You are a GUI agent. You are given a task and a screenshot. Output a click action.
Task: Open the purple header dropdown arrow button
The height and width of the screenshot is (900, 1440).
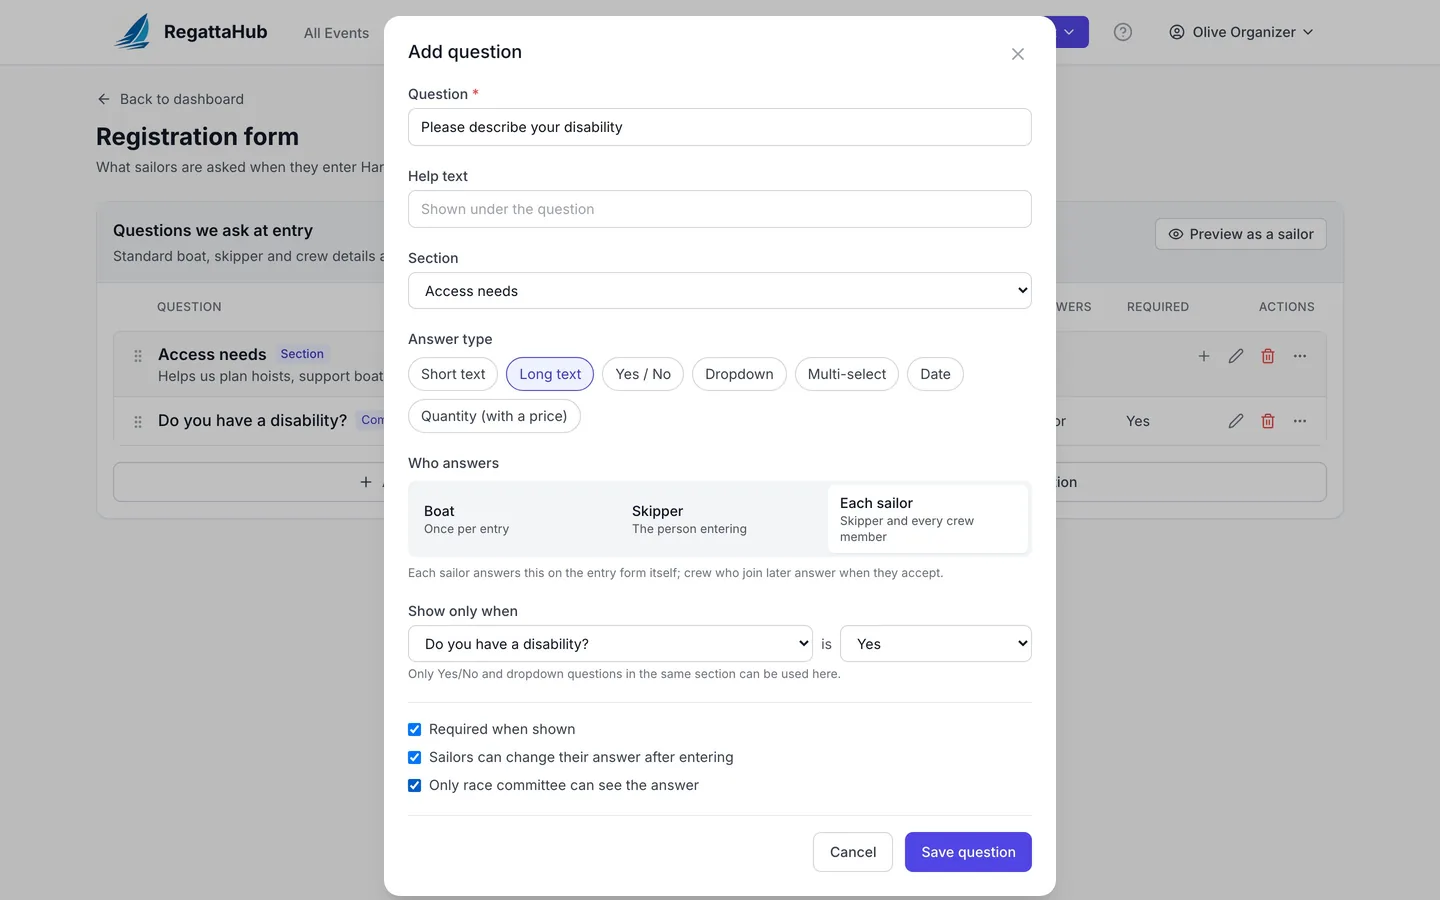[x=1070, y=32]
